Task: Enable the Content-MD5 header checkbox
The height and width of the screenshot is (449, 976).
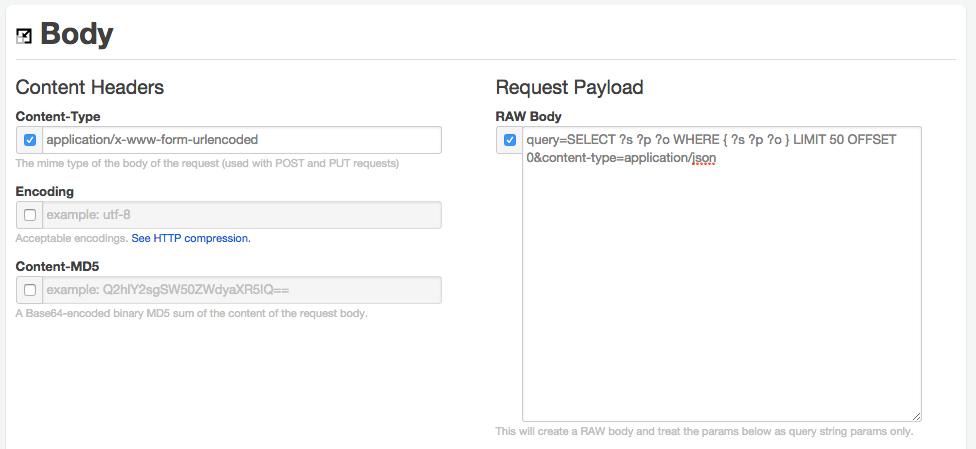Action: [x=30, y=290]
